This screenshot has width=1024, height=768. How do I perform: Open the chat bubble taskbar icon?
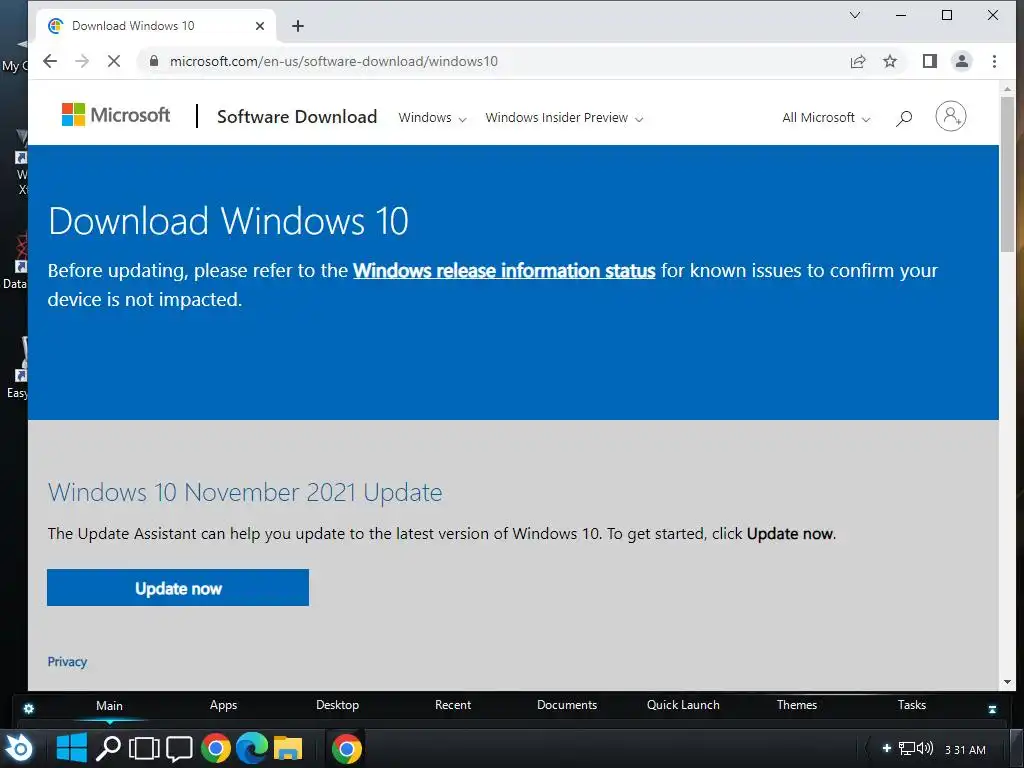(x=179, y=748)
